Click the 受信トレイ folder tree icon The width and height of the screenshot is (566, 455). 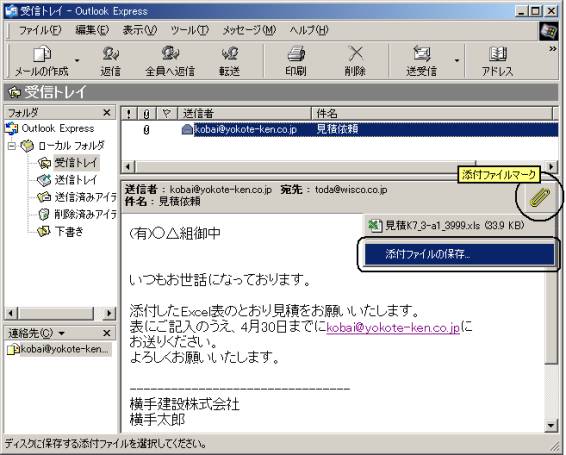pos(44,163)
